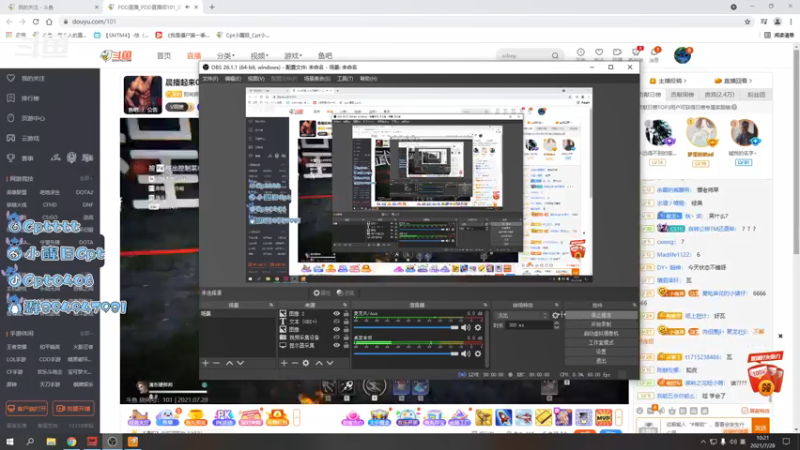Image resolution: width=800 pixels, height=450 pixels.
Task: Click the Douyu logo in the header
Action: click(x=116, y=56)
